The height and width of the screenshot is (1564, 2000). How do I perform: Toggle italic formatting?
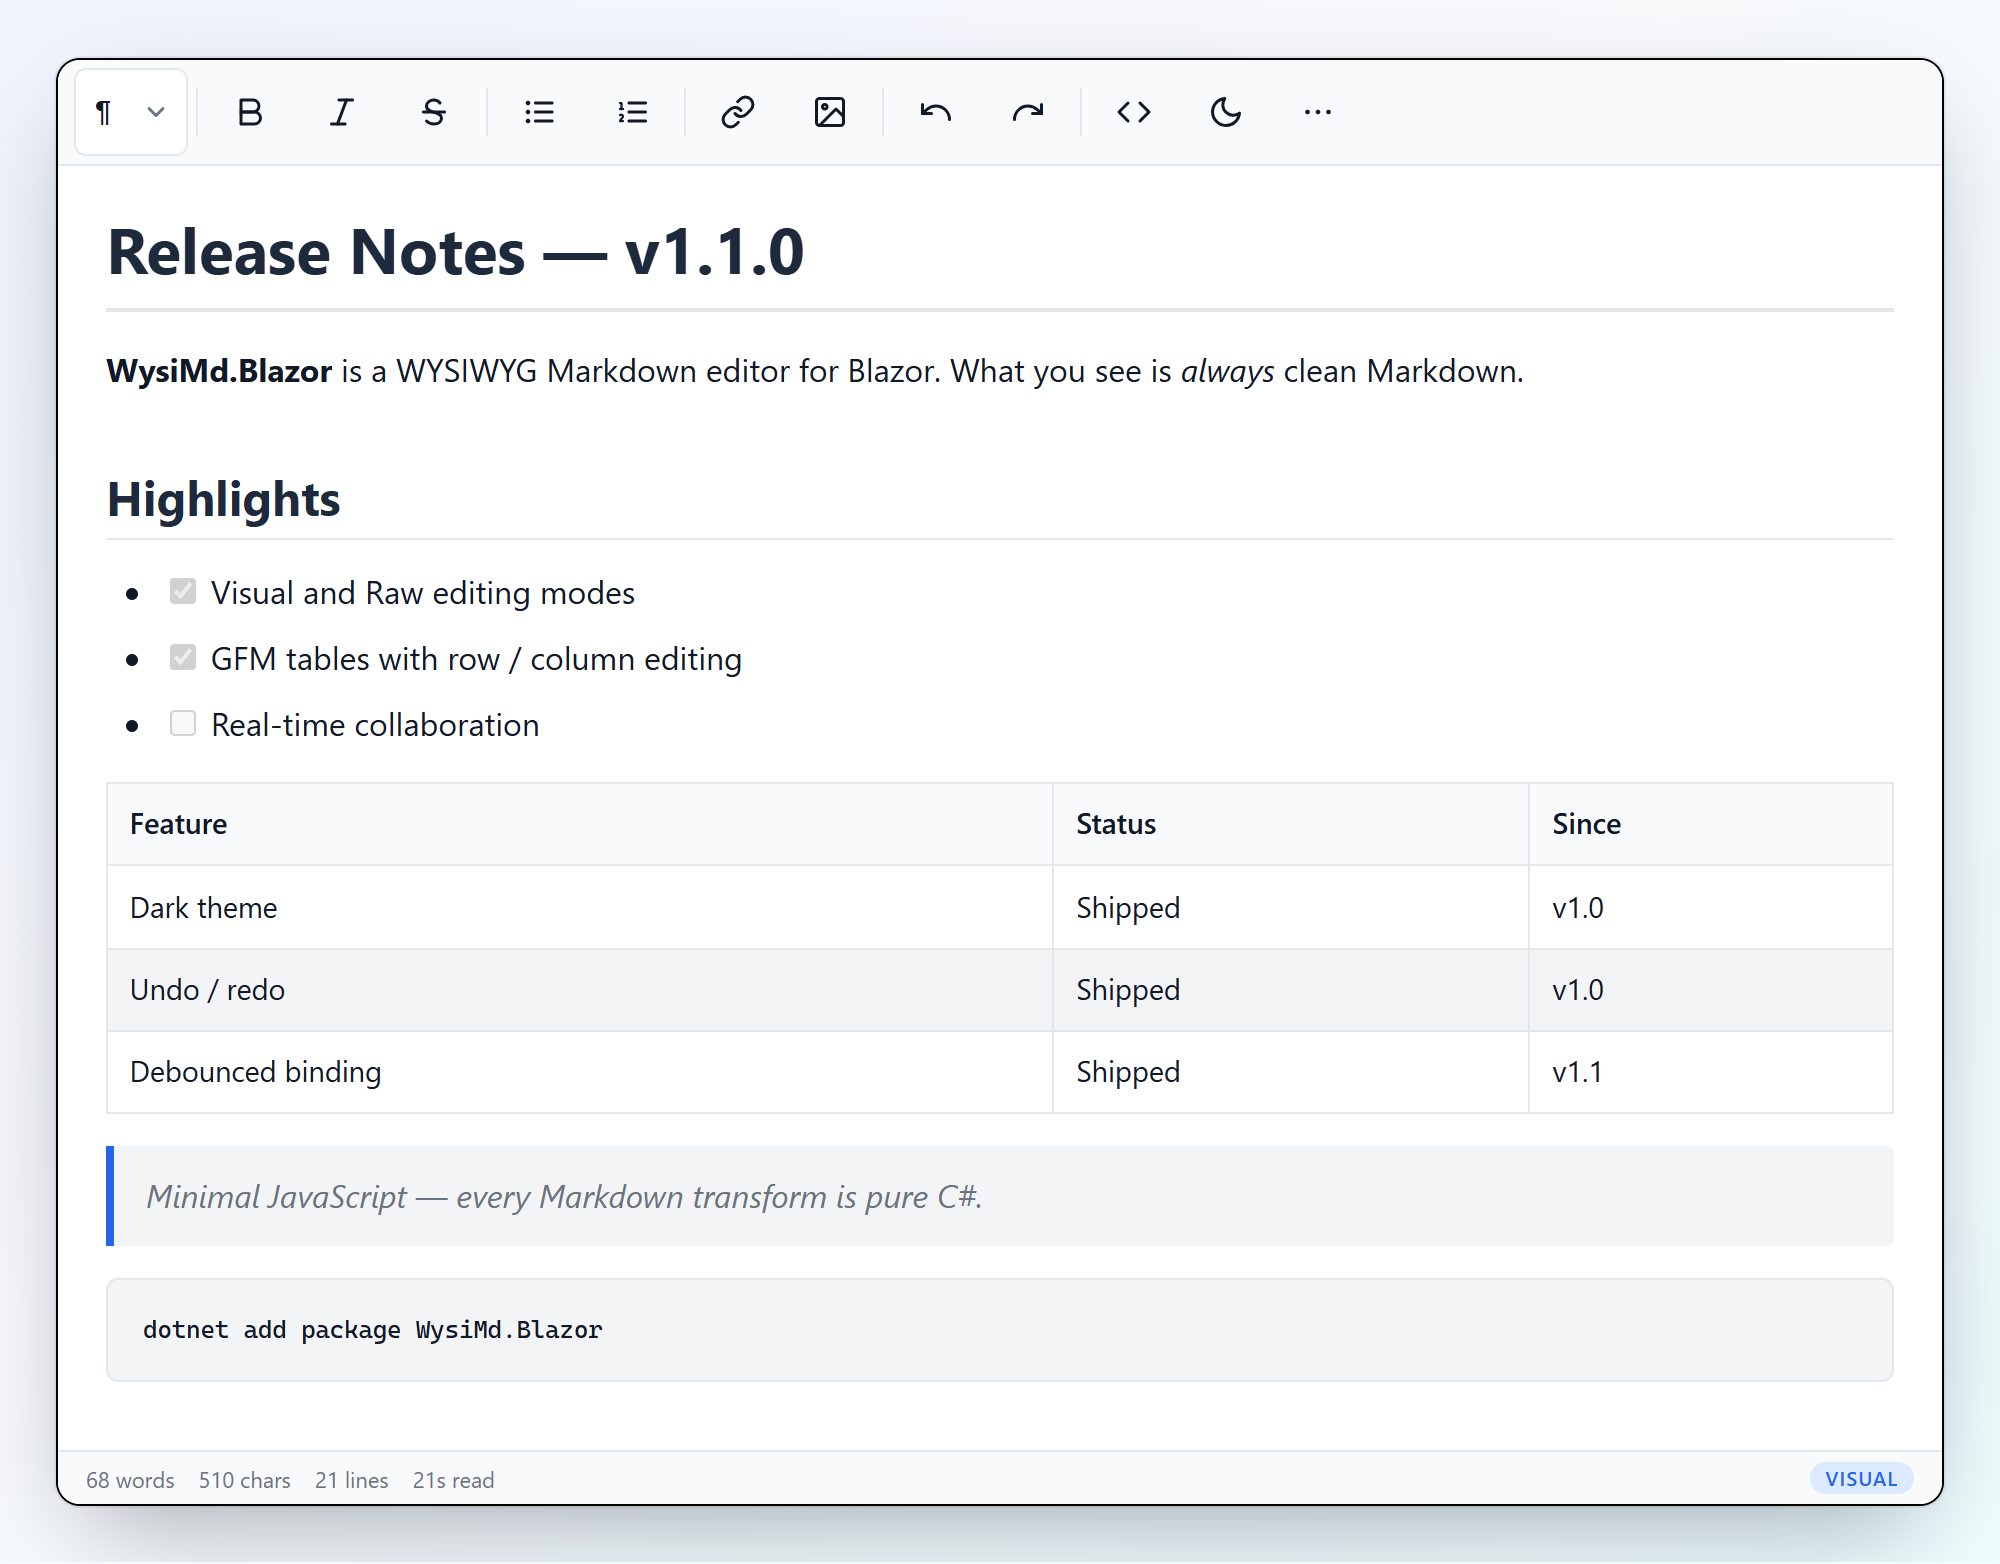342,112
